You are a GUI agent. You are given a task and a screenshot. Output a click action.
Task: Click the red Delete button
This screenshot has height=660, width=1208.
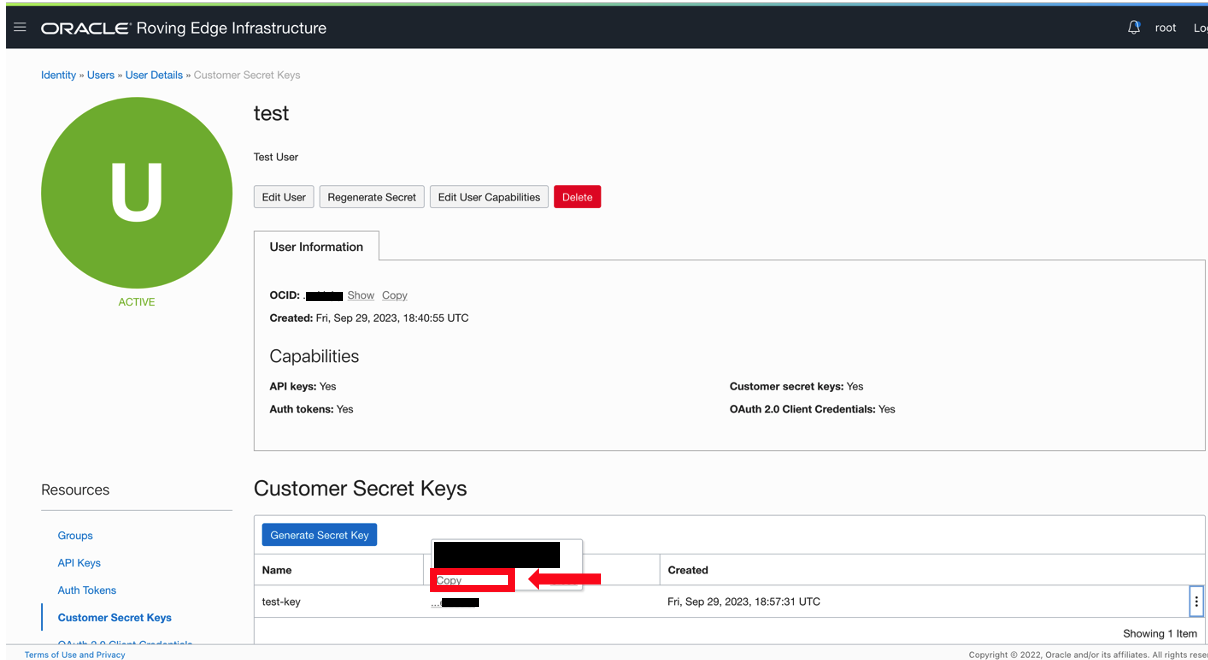tap(577, 197)
